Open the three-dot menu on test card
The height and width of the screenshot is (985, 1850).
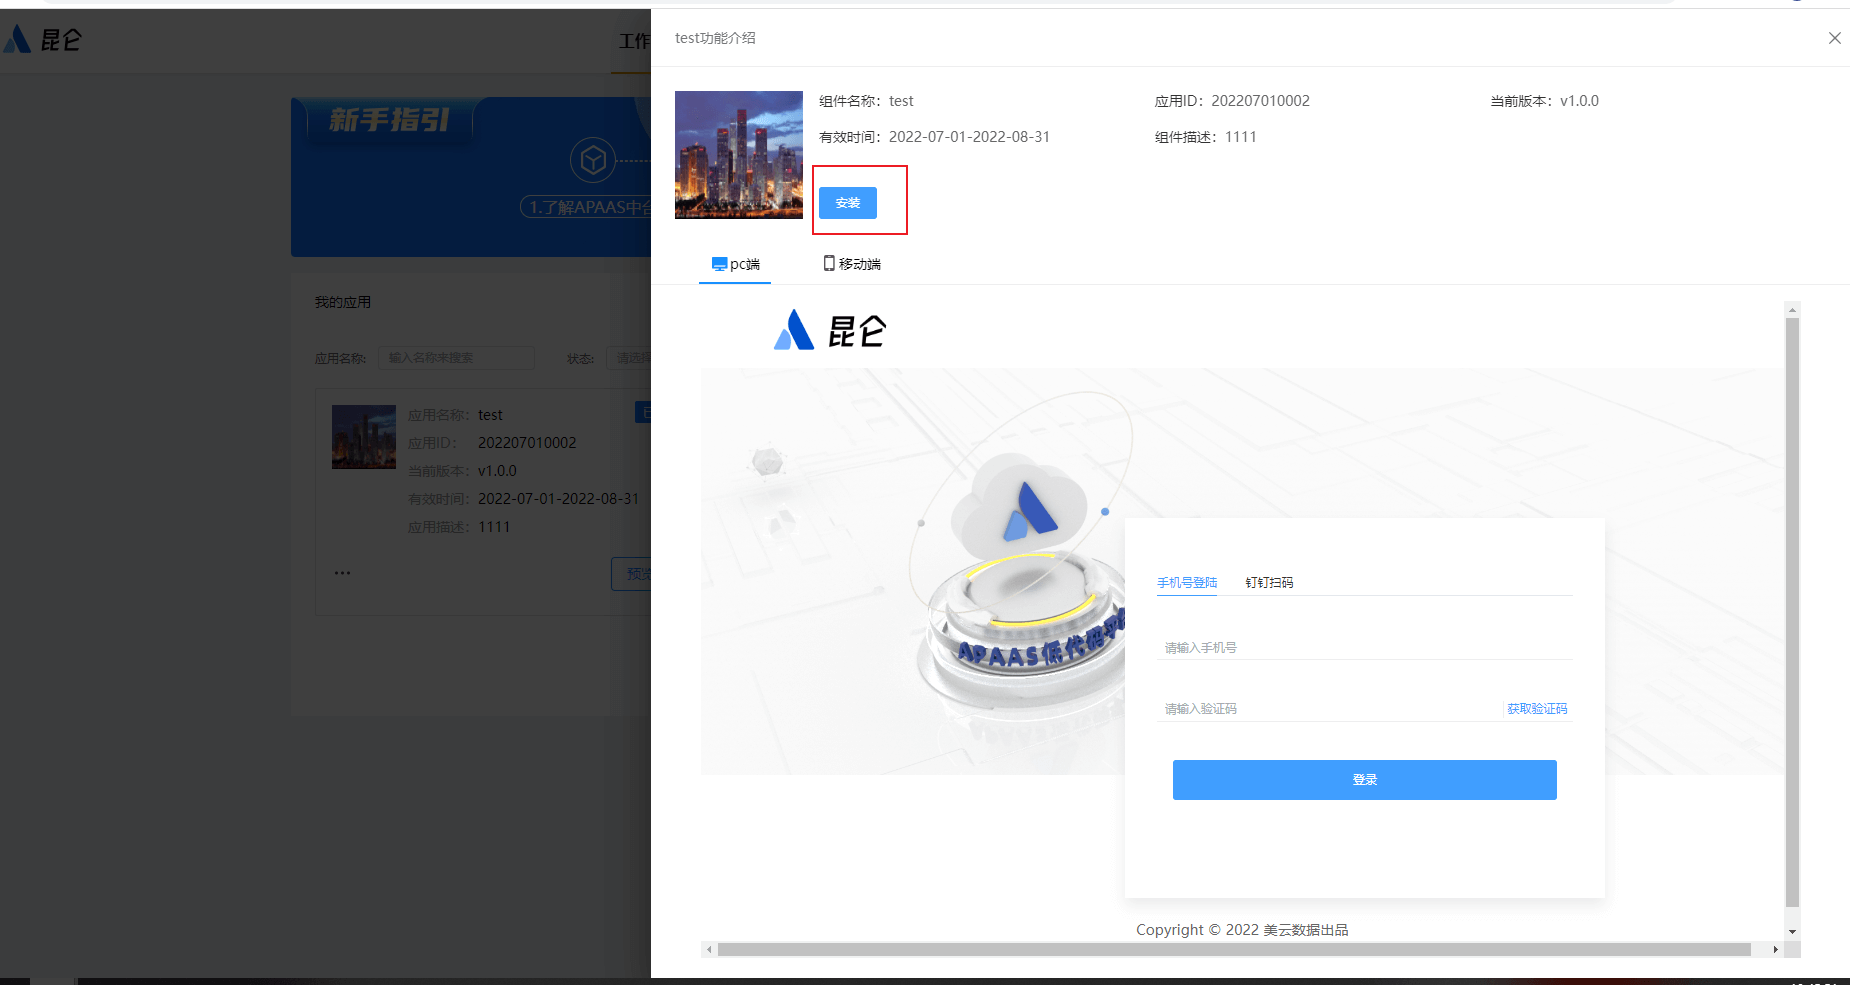[x=342, y=573]
